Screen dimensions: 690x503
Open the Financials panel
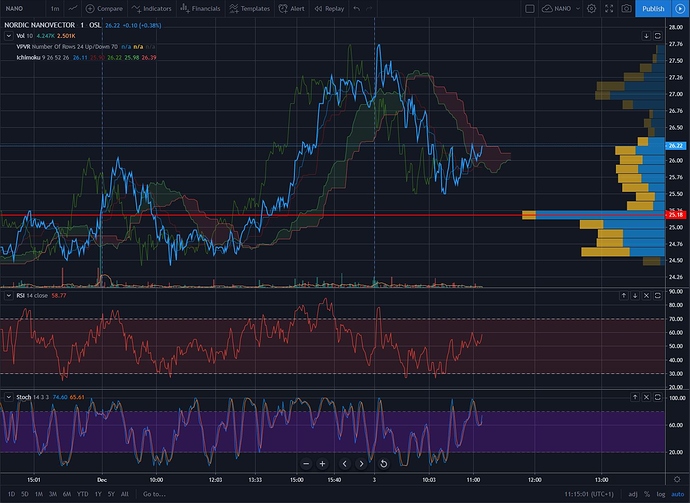[x=200, y=8]
